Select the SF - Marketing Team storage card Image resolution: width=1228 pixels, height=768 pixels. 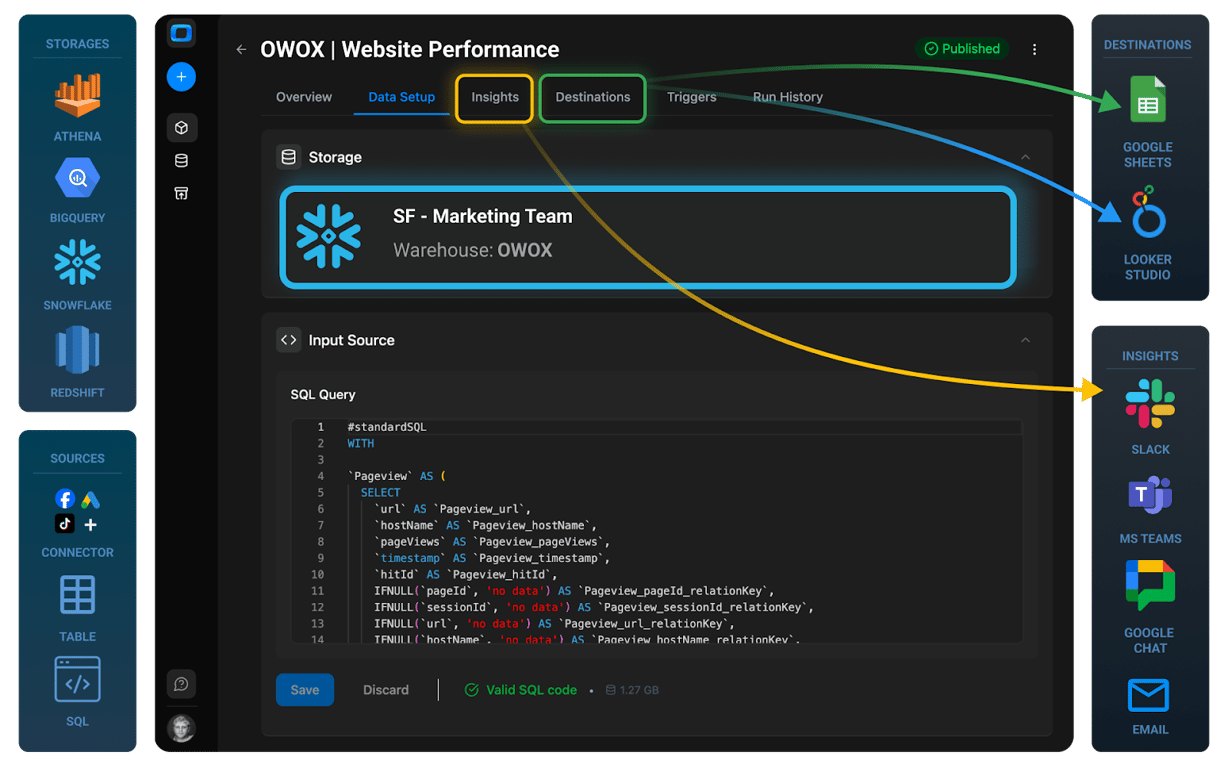coord(648,237)
